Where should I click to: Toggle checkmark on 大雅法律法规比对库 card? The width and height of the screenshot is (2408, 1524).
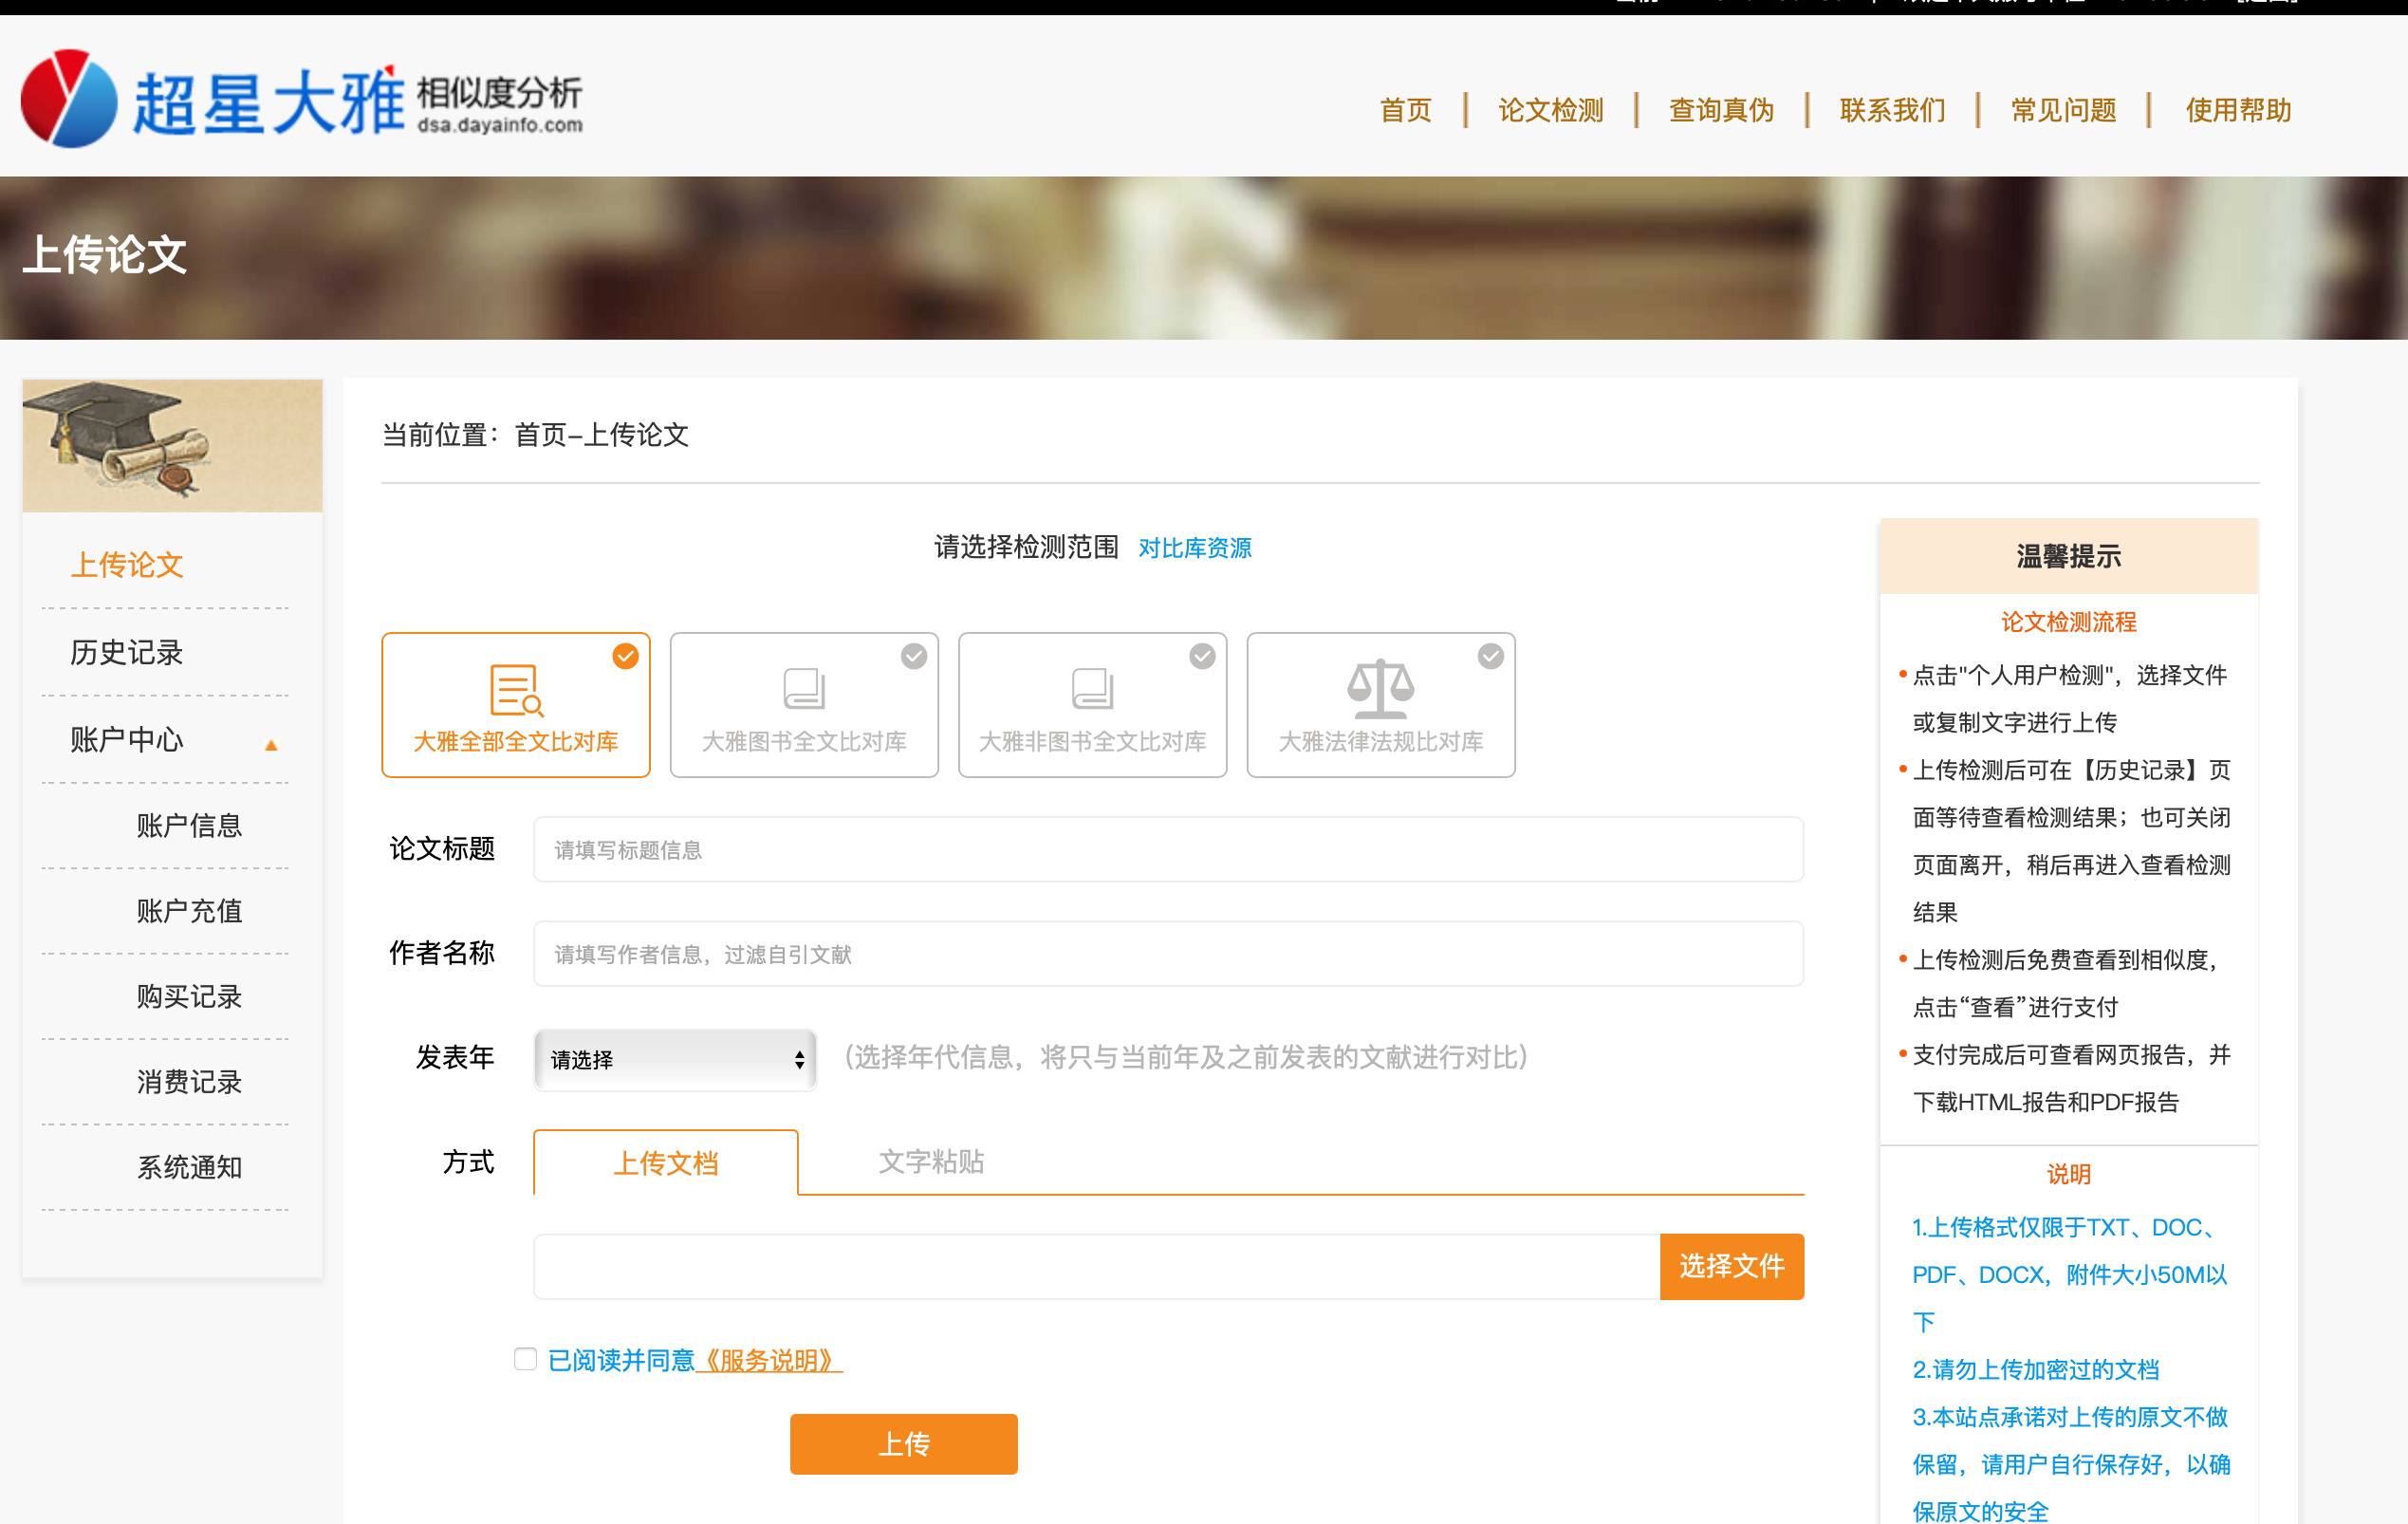(x=1490, y=656)
